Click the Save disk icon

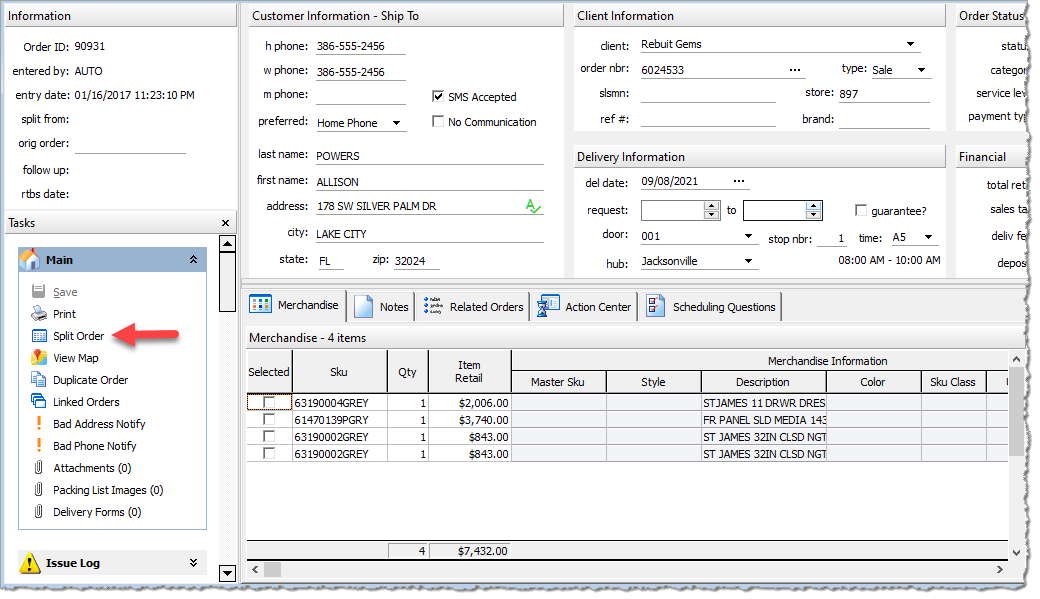(38, 292)
